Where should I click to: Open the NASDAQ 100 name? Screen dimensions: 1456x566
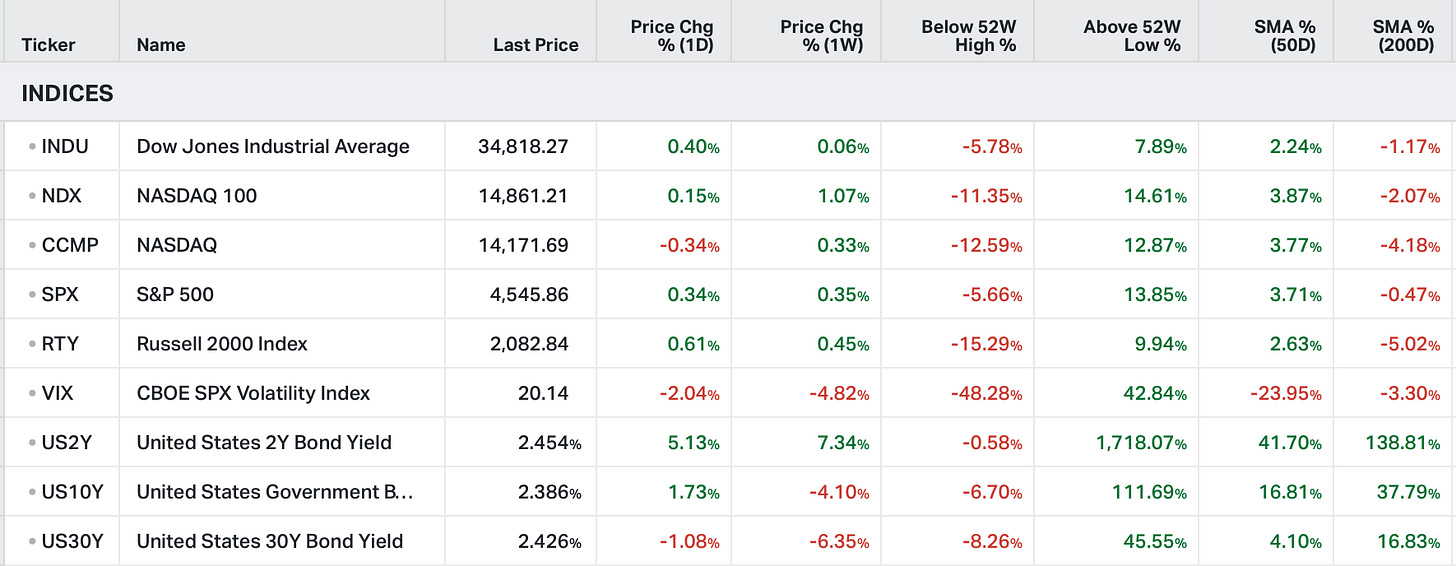(x=197, y=196)
